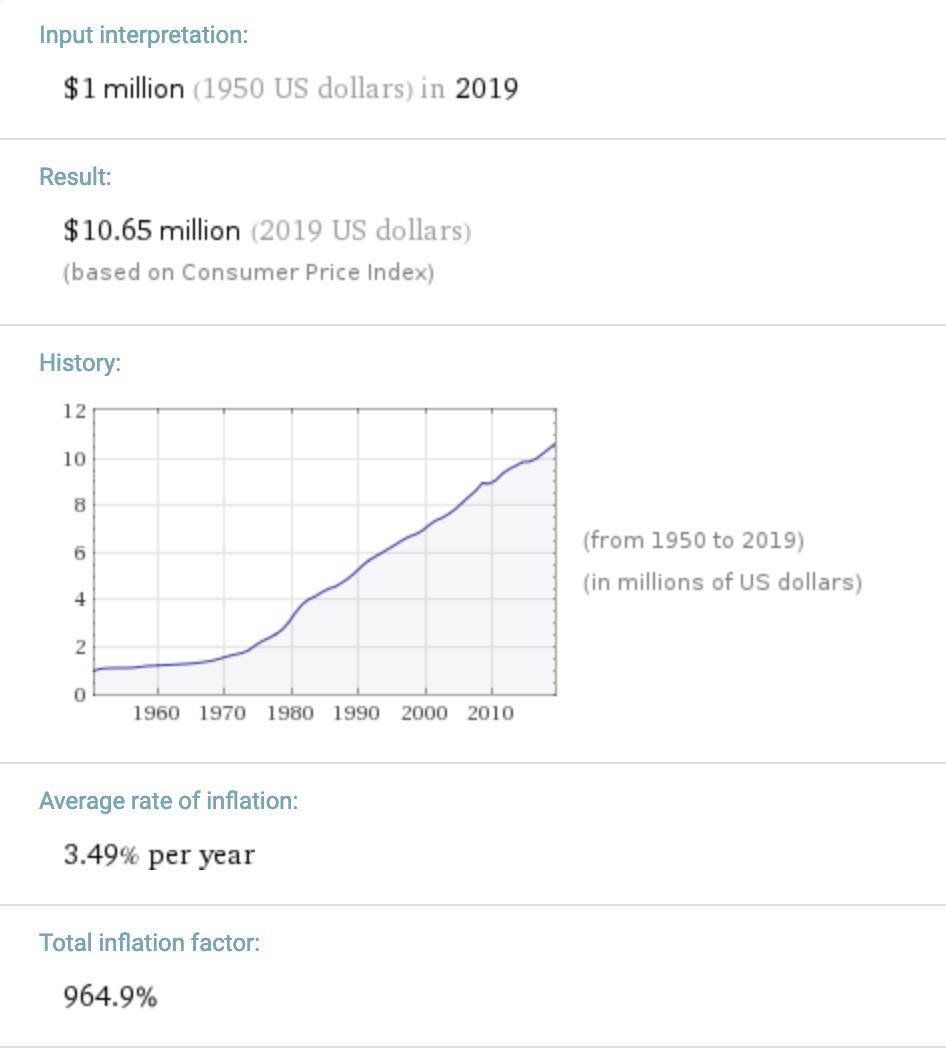The height and width of the screenshot is (1048, 946).
Task: Click the "(2019 US dollars)" result unit
Action: tap(361, 231)
